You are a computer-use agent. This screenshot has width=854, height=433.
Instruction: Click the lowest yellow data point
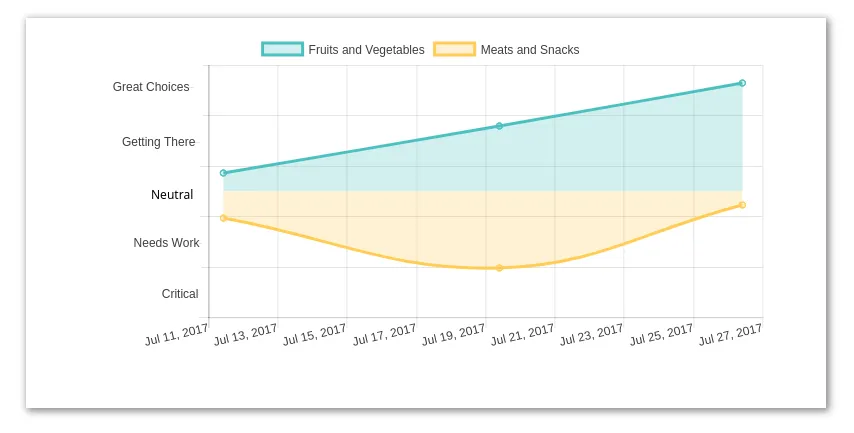(499, 268)
